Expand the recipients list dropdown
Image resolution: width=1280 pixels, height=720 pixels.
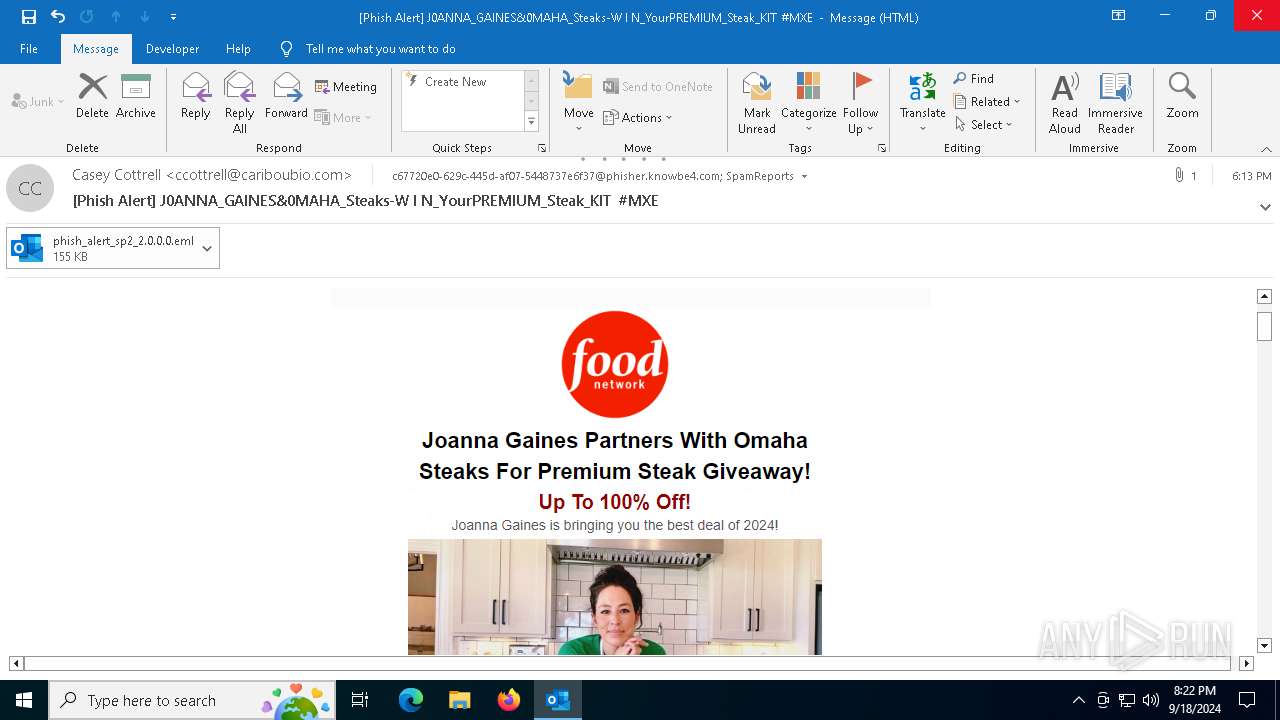[804, 176]
